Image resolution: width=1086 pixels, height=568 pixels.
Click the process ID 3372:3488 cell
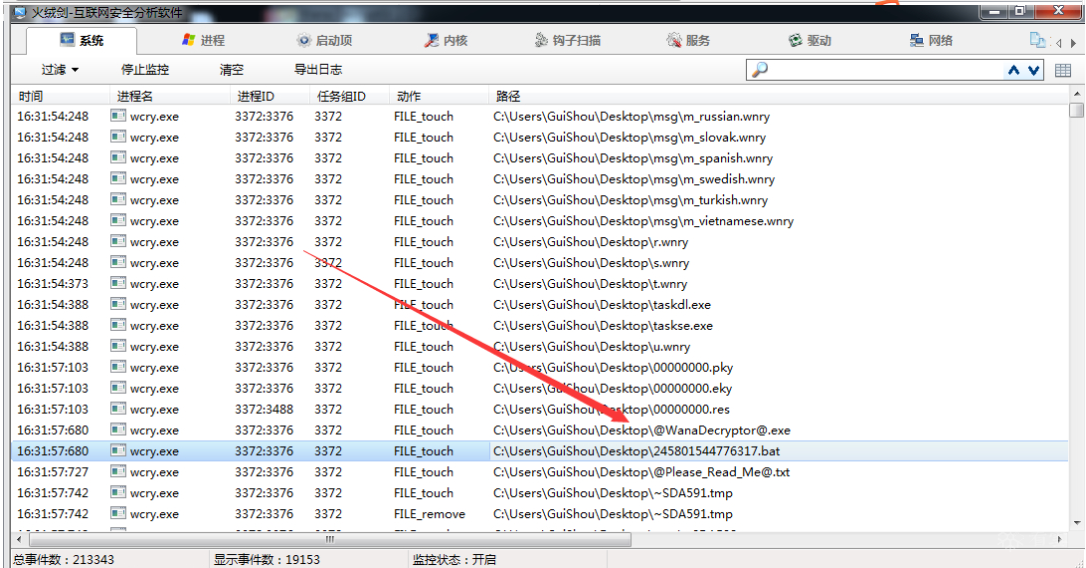264,409
